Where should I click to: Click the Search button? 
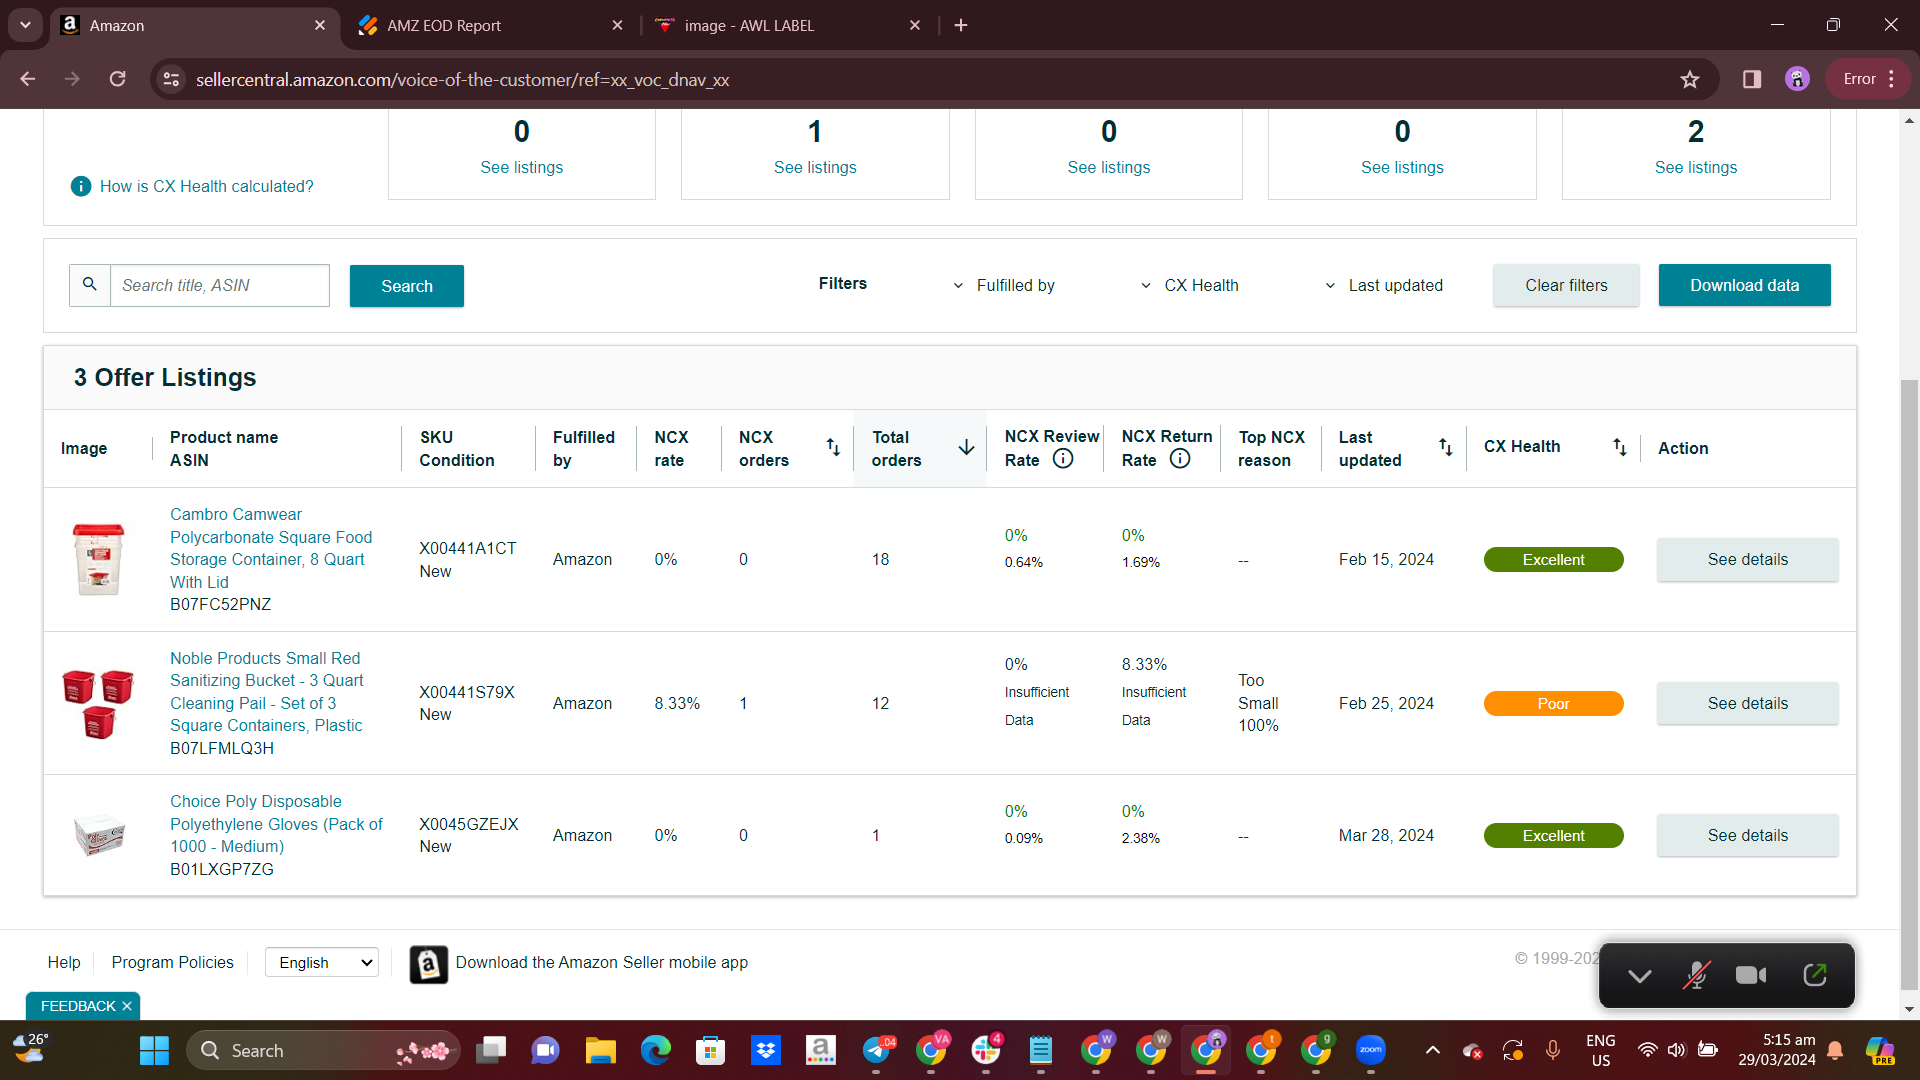[x=407, y=286]
